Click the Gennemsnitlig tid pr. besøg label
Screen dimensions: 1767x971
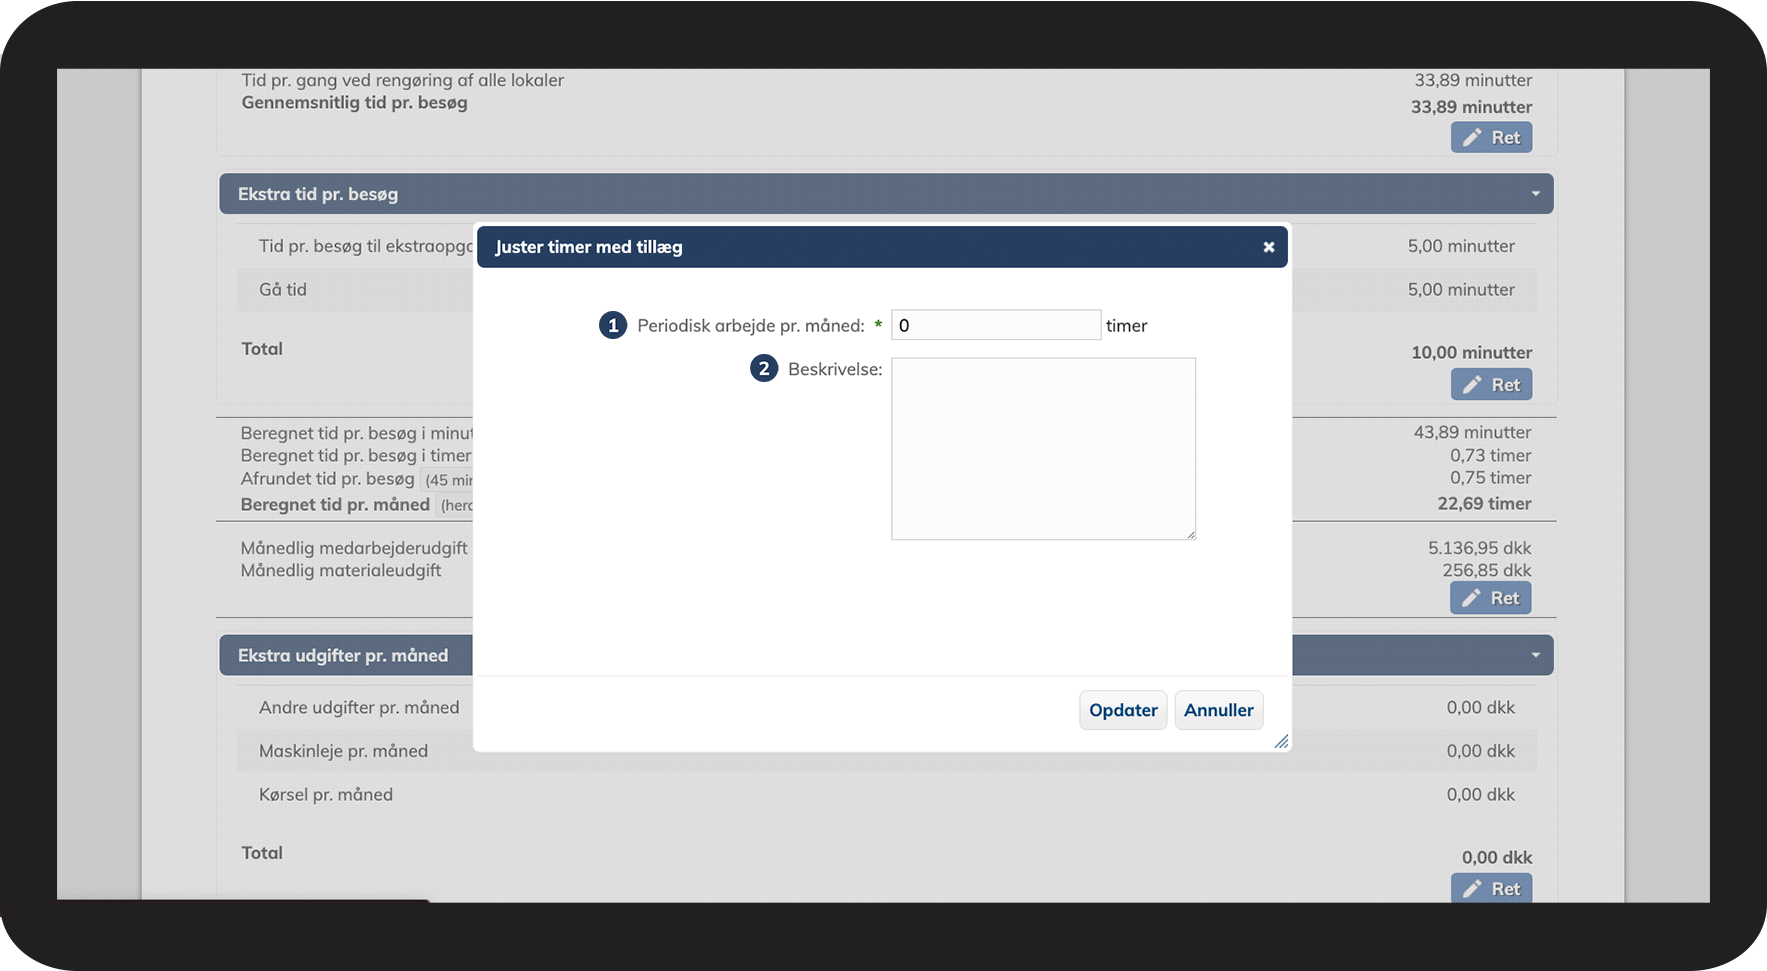(x=354, y=103)
